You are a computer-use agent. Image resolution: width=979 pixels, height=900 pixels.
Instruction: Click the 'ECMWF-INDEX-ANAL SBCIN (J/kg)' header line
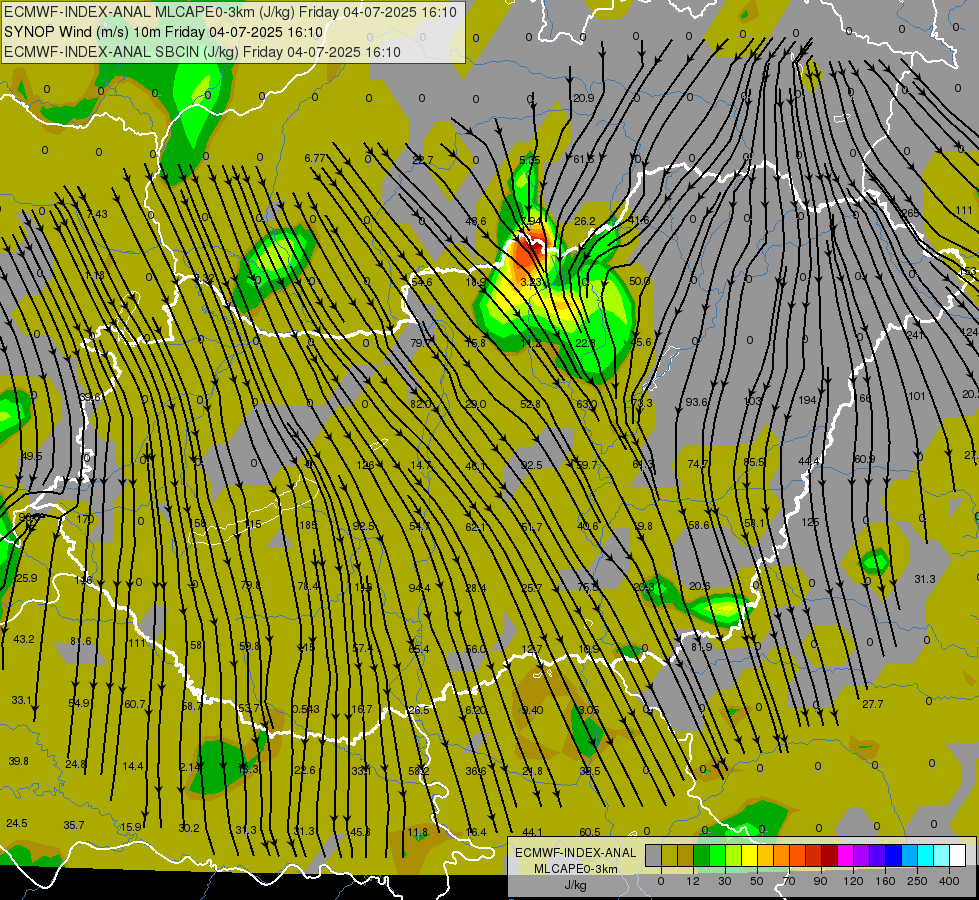202,52
